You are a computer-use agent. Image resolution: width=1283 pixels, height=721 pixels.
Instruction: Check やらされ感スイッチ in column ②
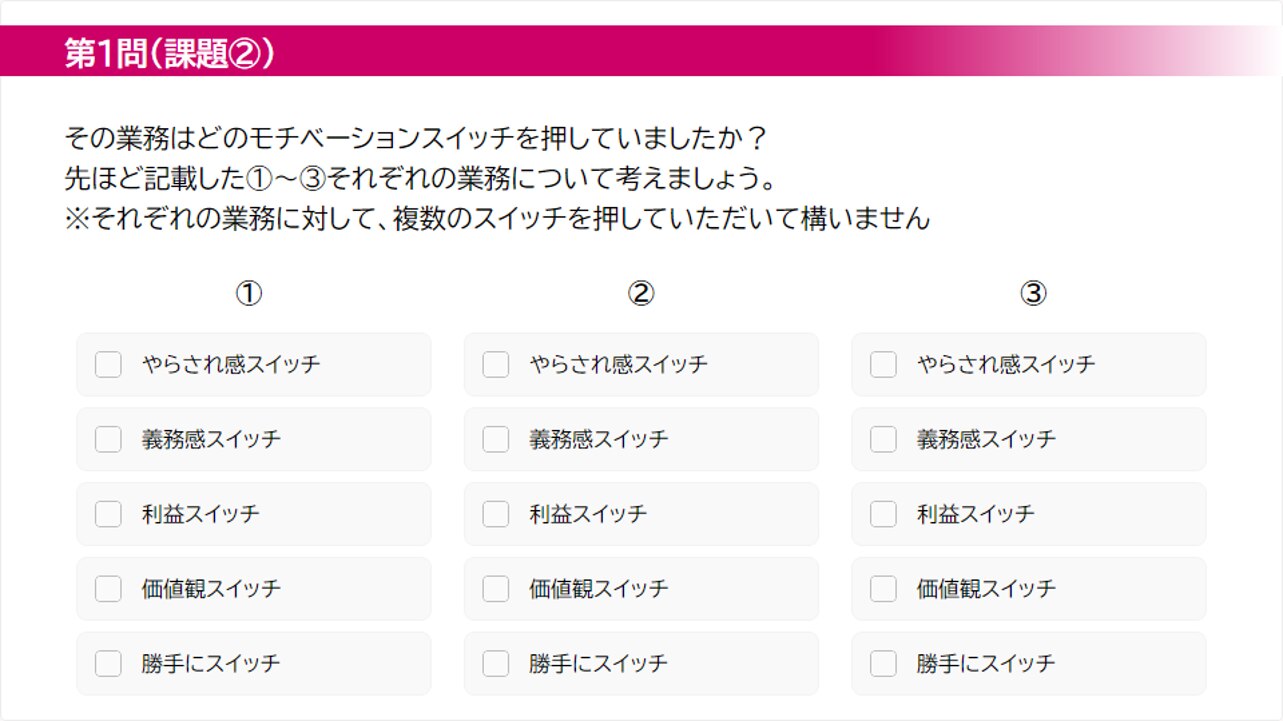pyautogui.click(x=496, y=364)
